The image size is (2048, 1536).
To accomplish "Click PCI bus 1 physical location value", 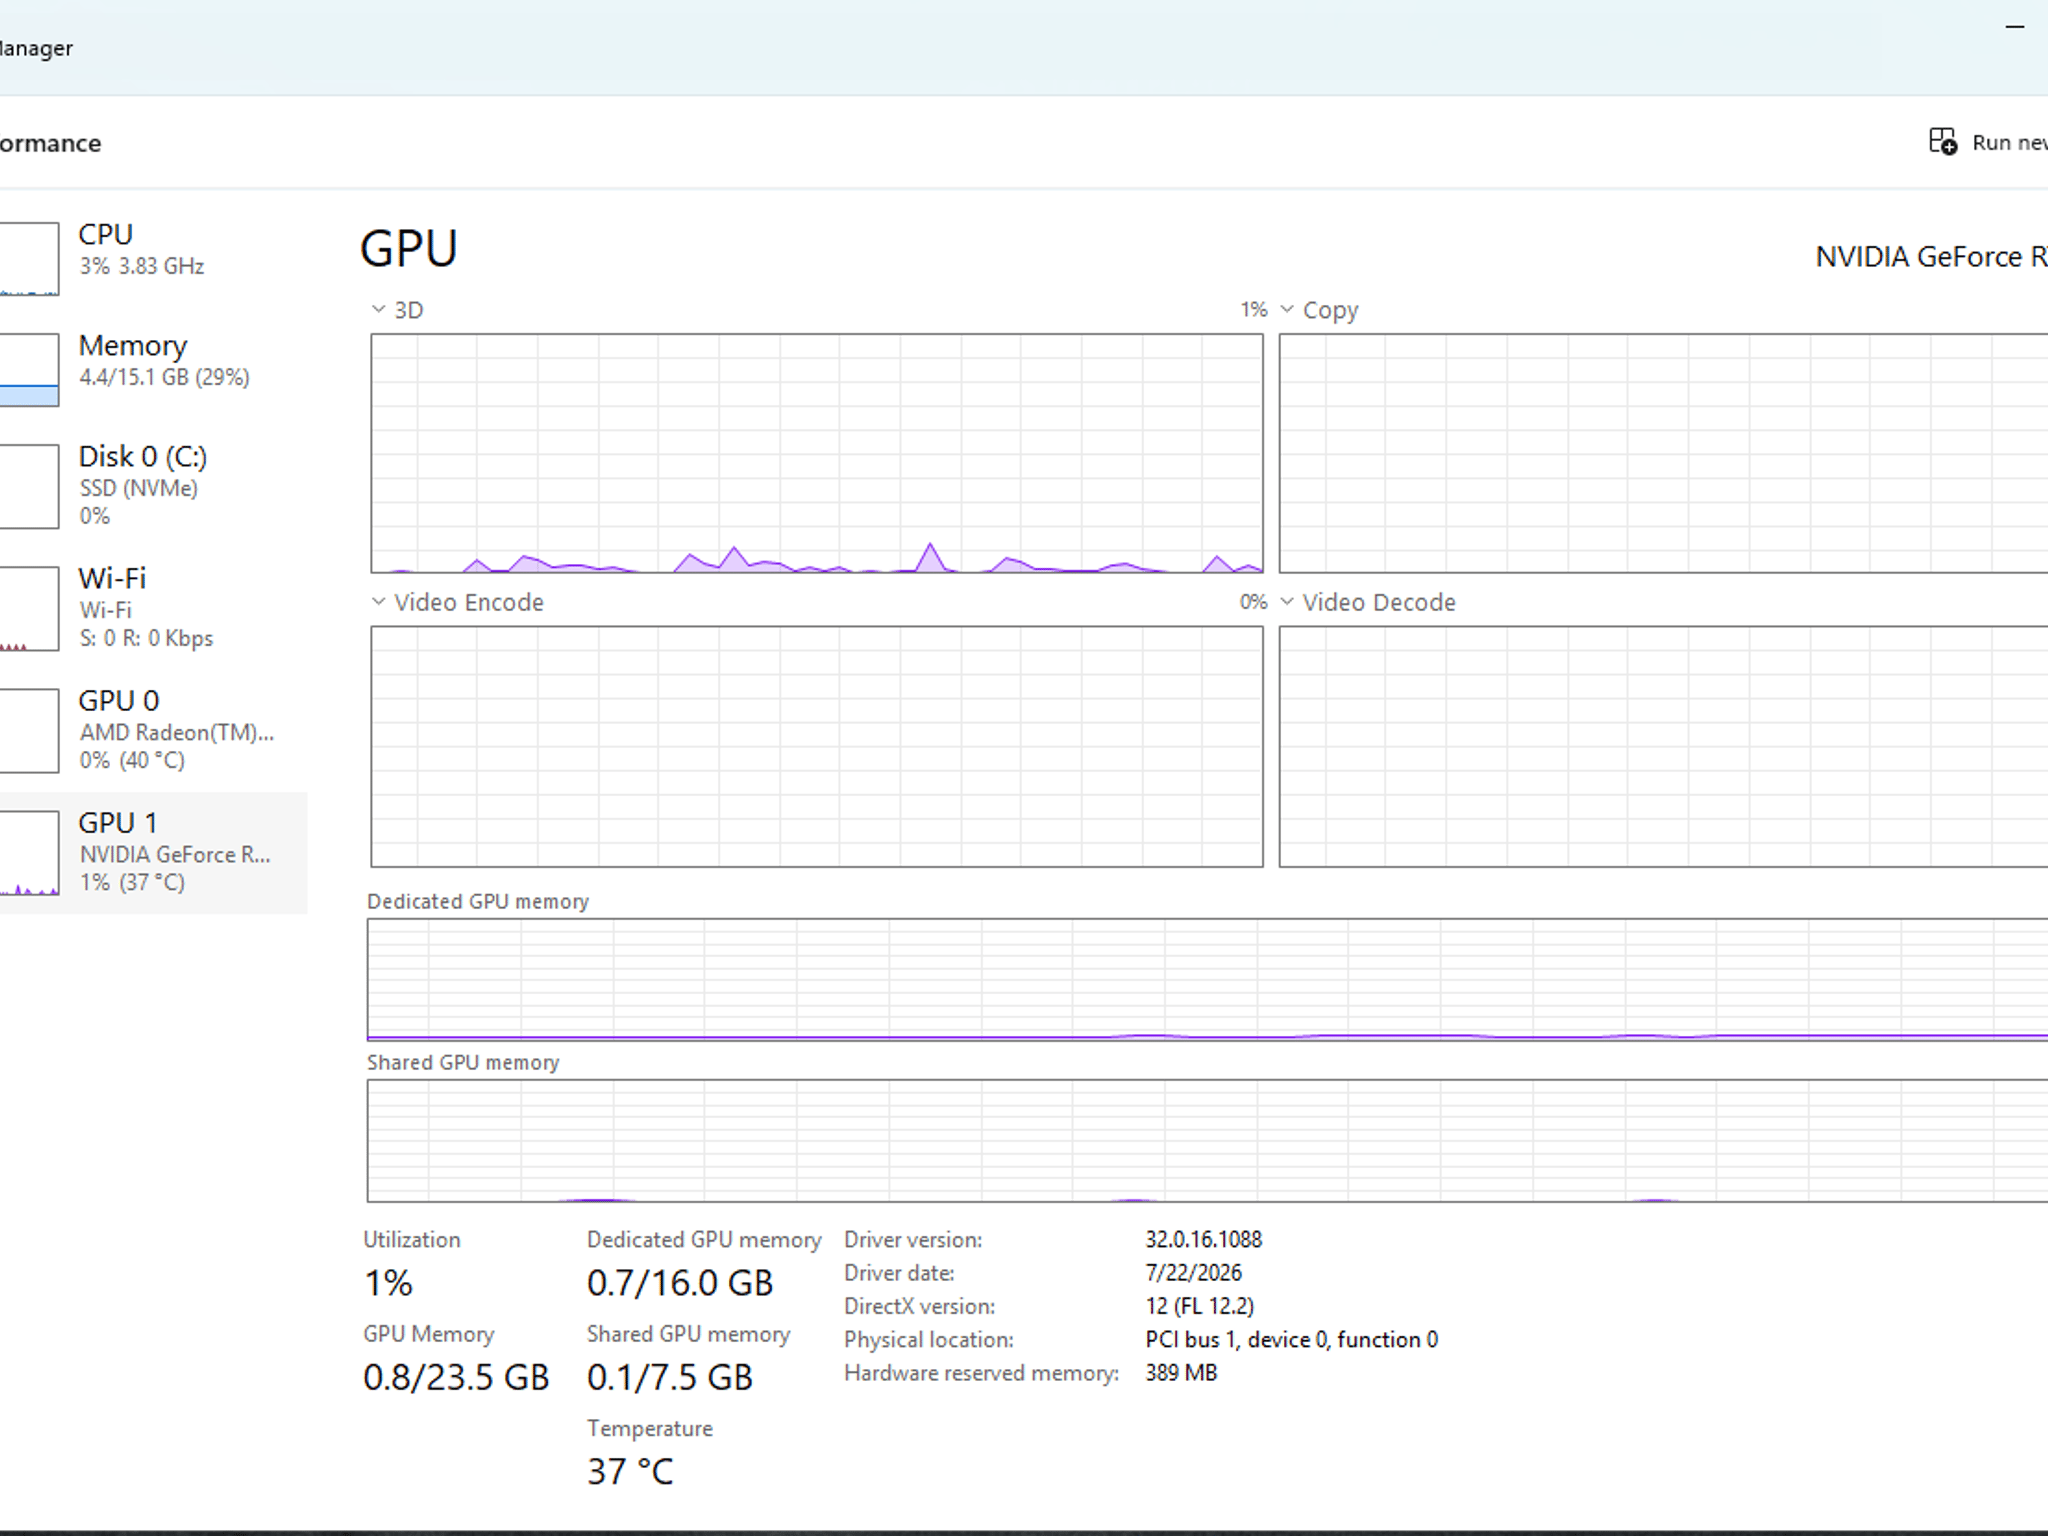I will pyautogui.click(x=1291, y=1340).
